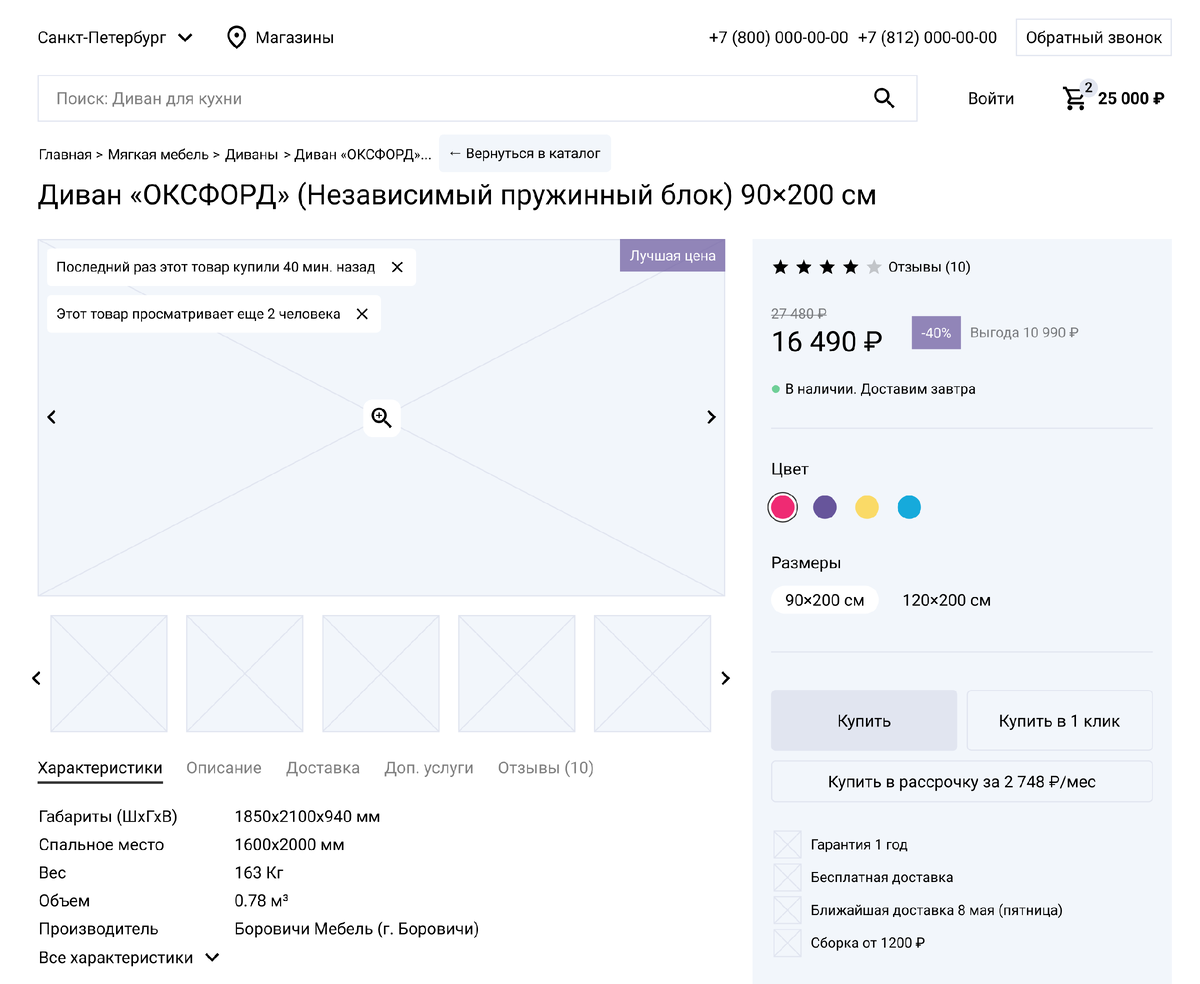Call +7 (800) 000-00-00 number
The image size is (1200, 984).
[x=778, y=38]
